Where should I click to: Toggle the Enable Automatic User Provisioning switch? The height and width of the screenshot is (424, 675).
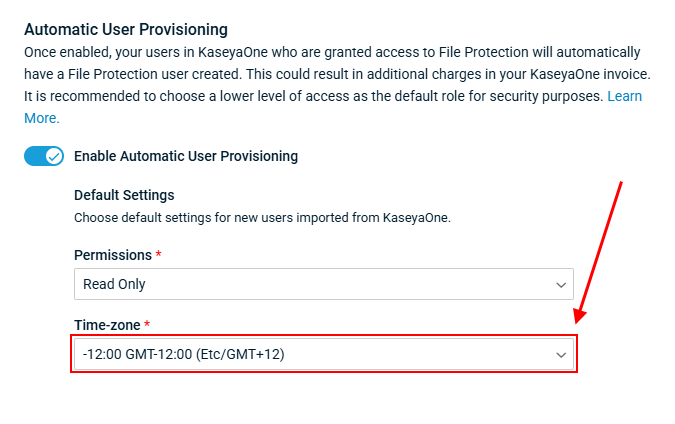43,156
